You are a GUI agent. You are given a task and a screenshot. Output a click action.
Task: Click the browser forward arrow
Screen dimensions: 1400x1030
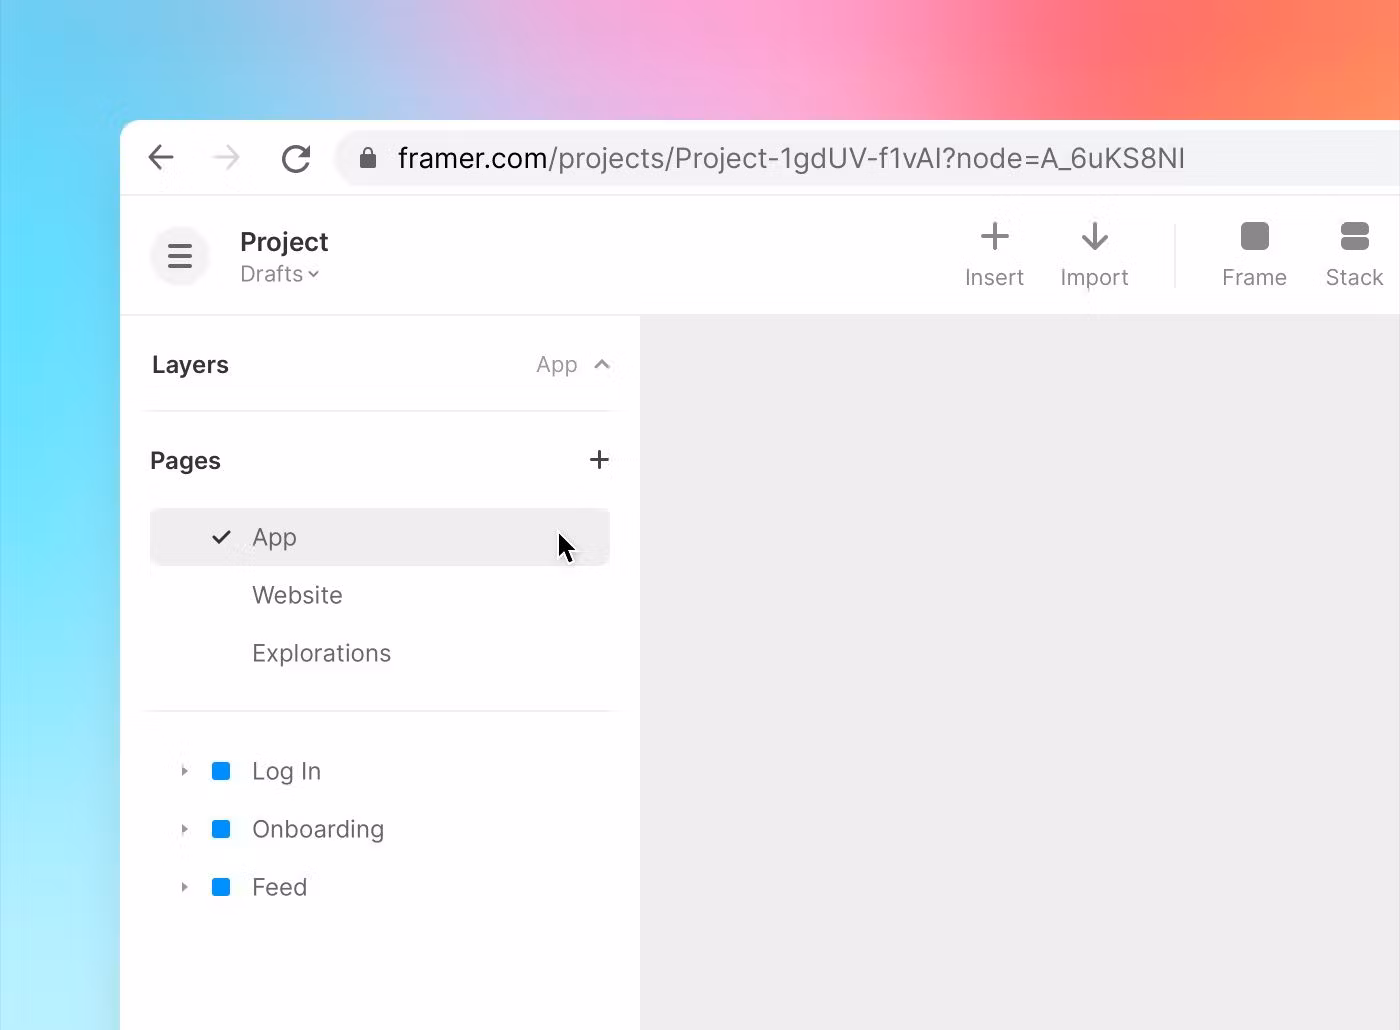coord(227,158)
